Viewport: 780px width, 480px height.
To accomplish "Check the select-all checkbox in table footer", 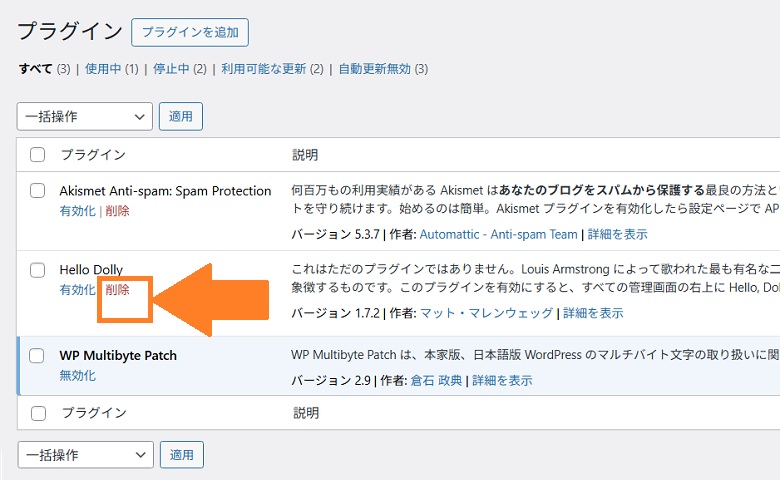I will click(38, 413).
